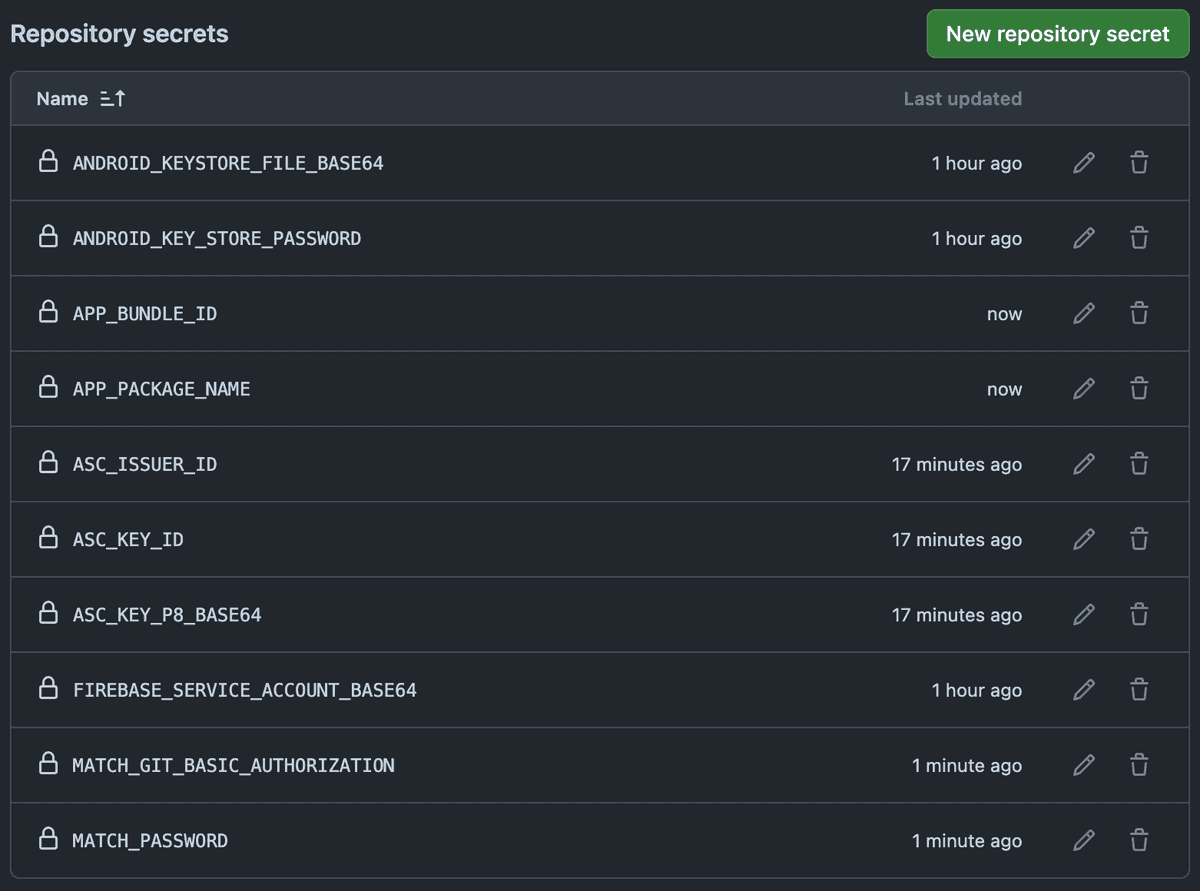Edit the ASC_ISSUER_ID secret value

(1084, 464)
